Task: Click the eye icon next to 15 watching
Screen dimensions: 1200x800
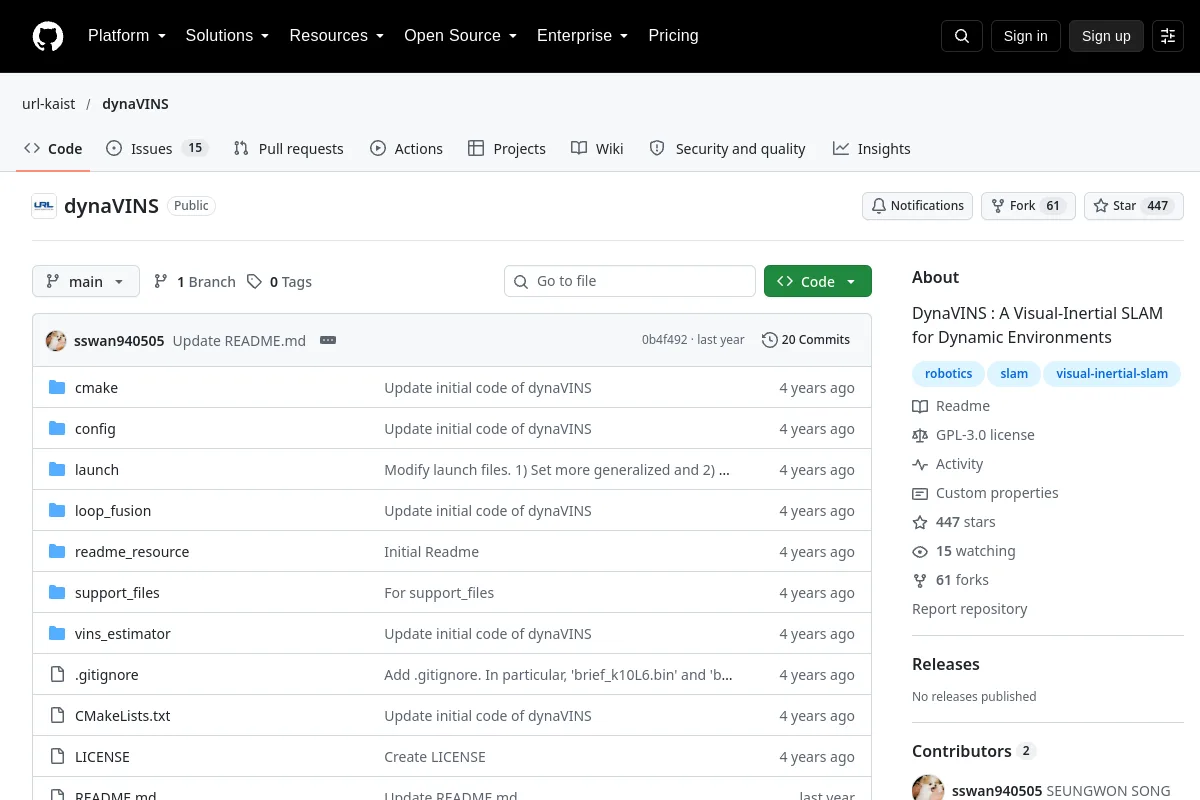Action: coord(920,551)
